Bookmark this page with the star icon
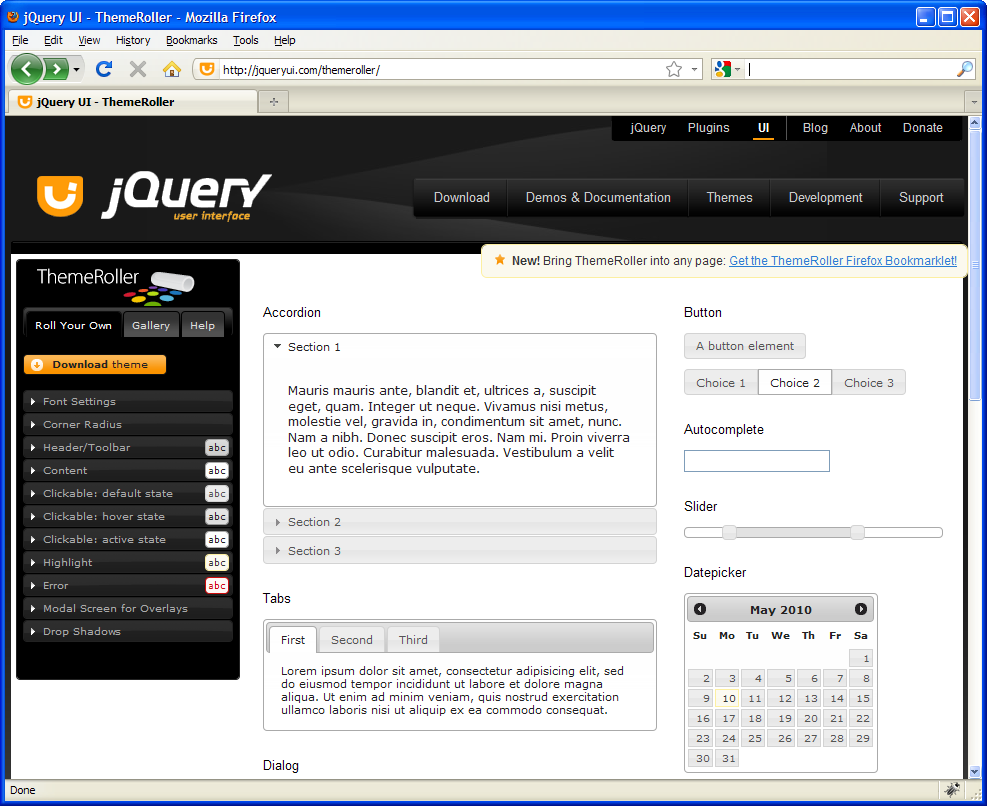The width and height of the screenshot is (987, 806). (x=674, y=69)
